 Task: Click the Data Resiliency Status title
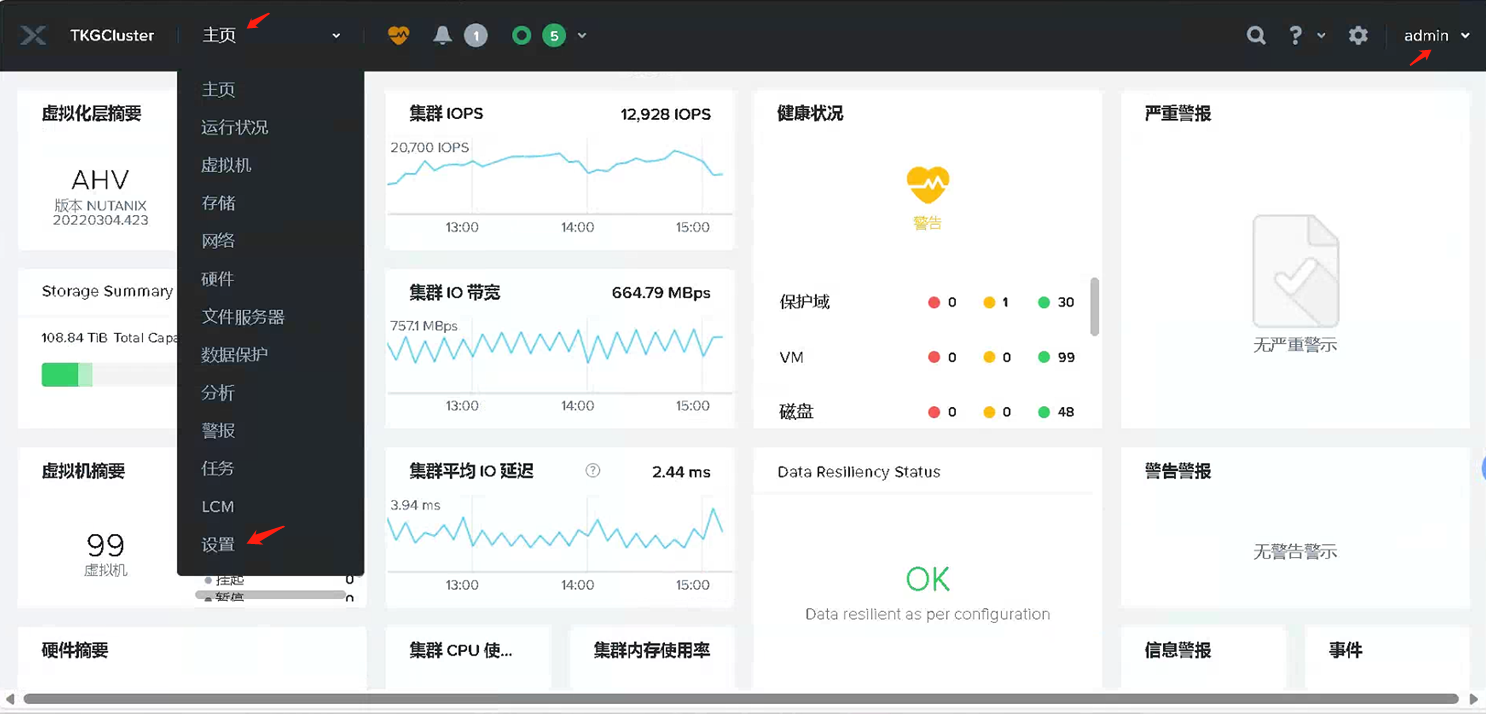[859, 472]
